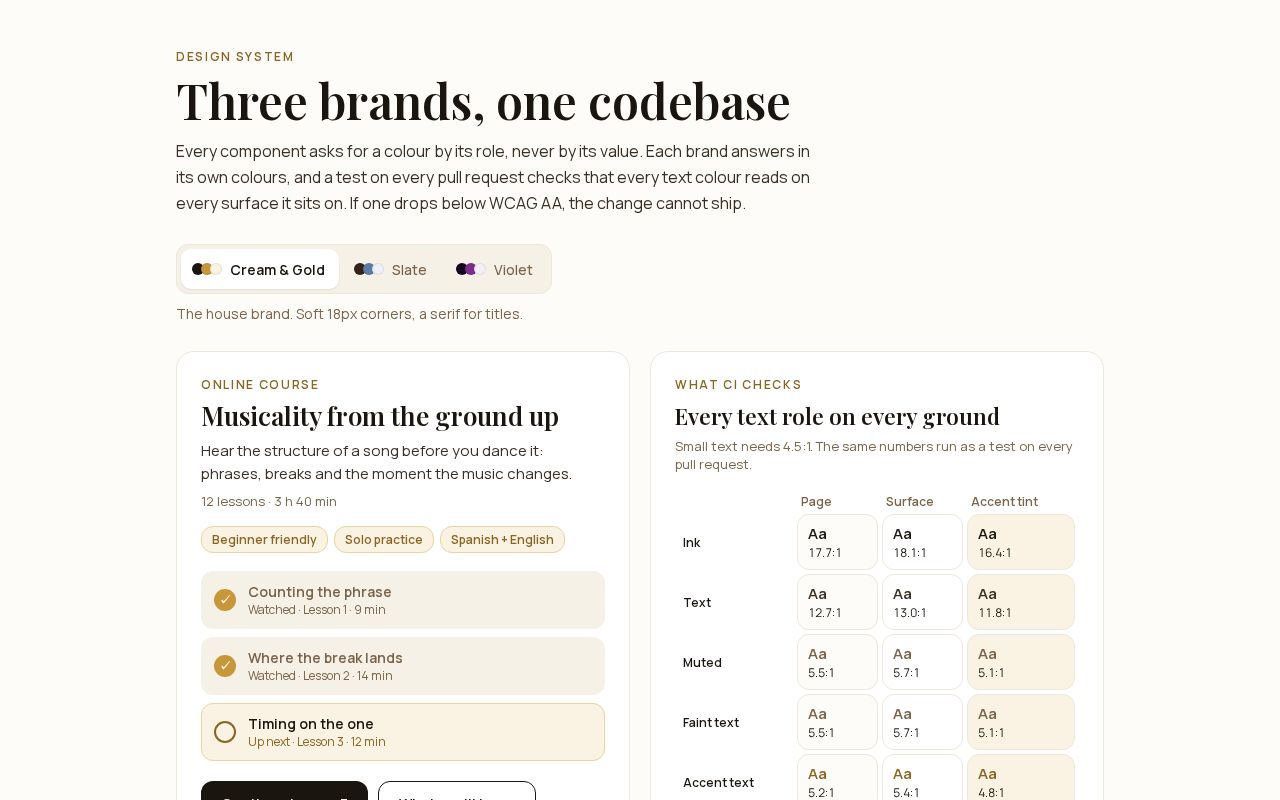Screen dimensions: 1280x800
Task: Click the Muted row label
Action: (702, 662)
